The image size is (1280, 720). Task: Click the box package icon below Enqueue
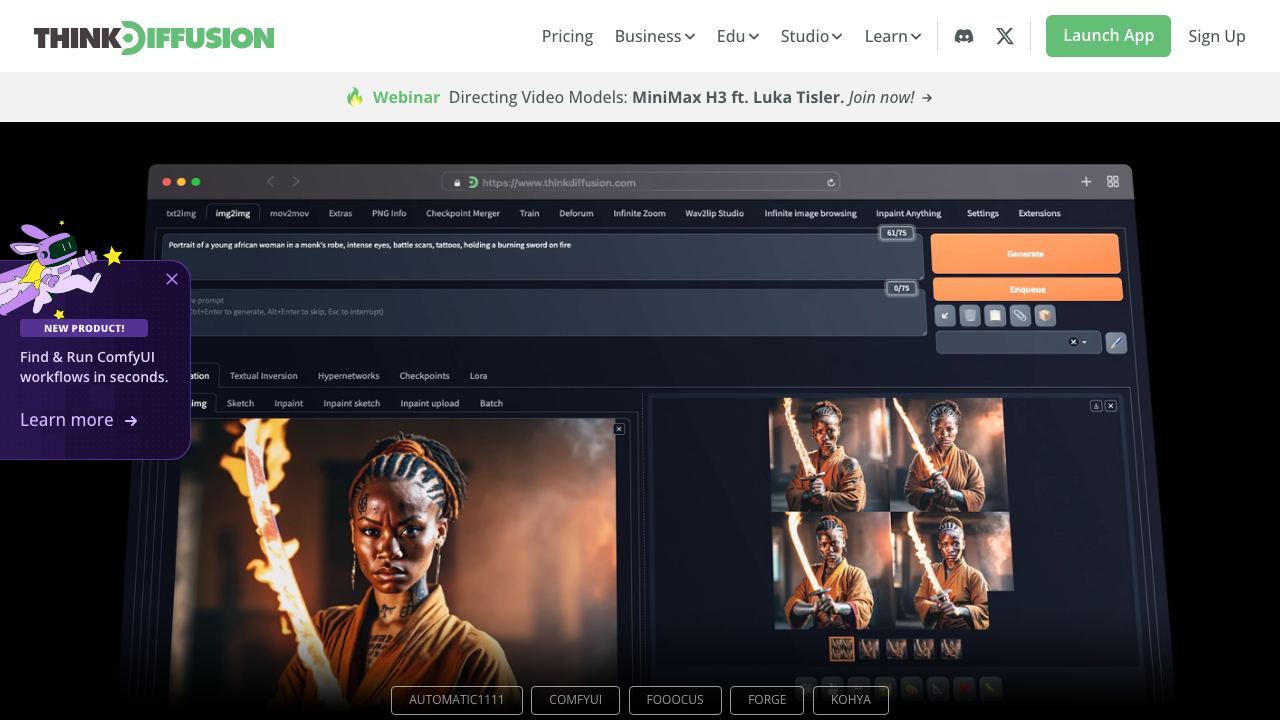coord(1045,316)
